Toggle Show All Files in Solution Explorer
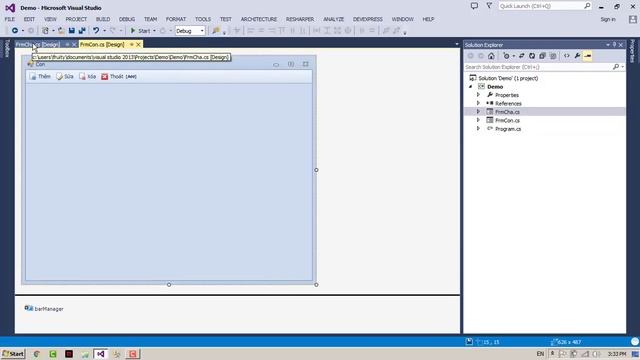Viewport: 640px width, 360px height. point(553,56)
